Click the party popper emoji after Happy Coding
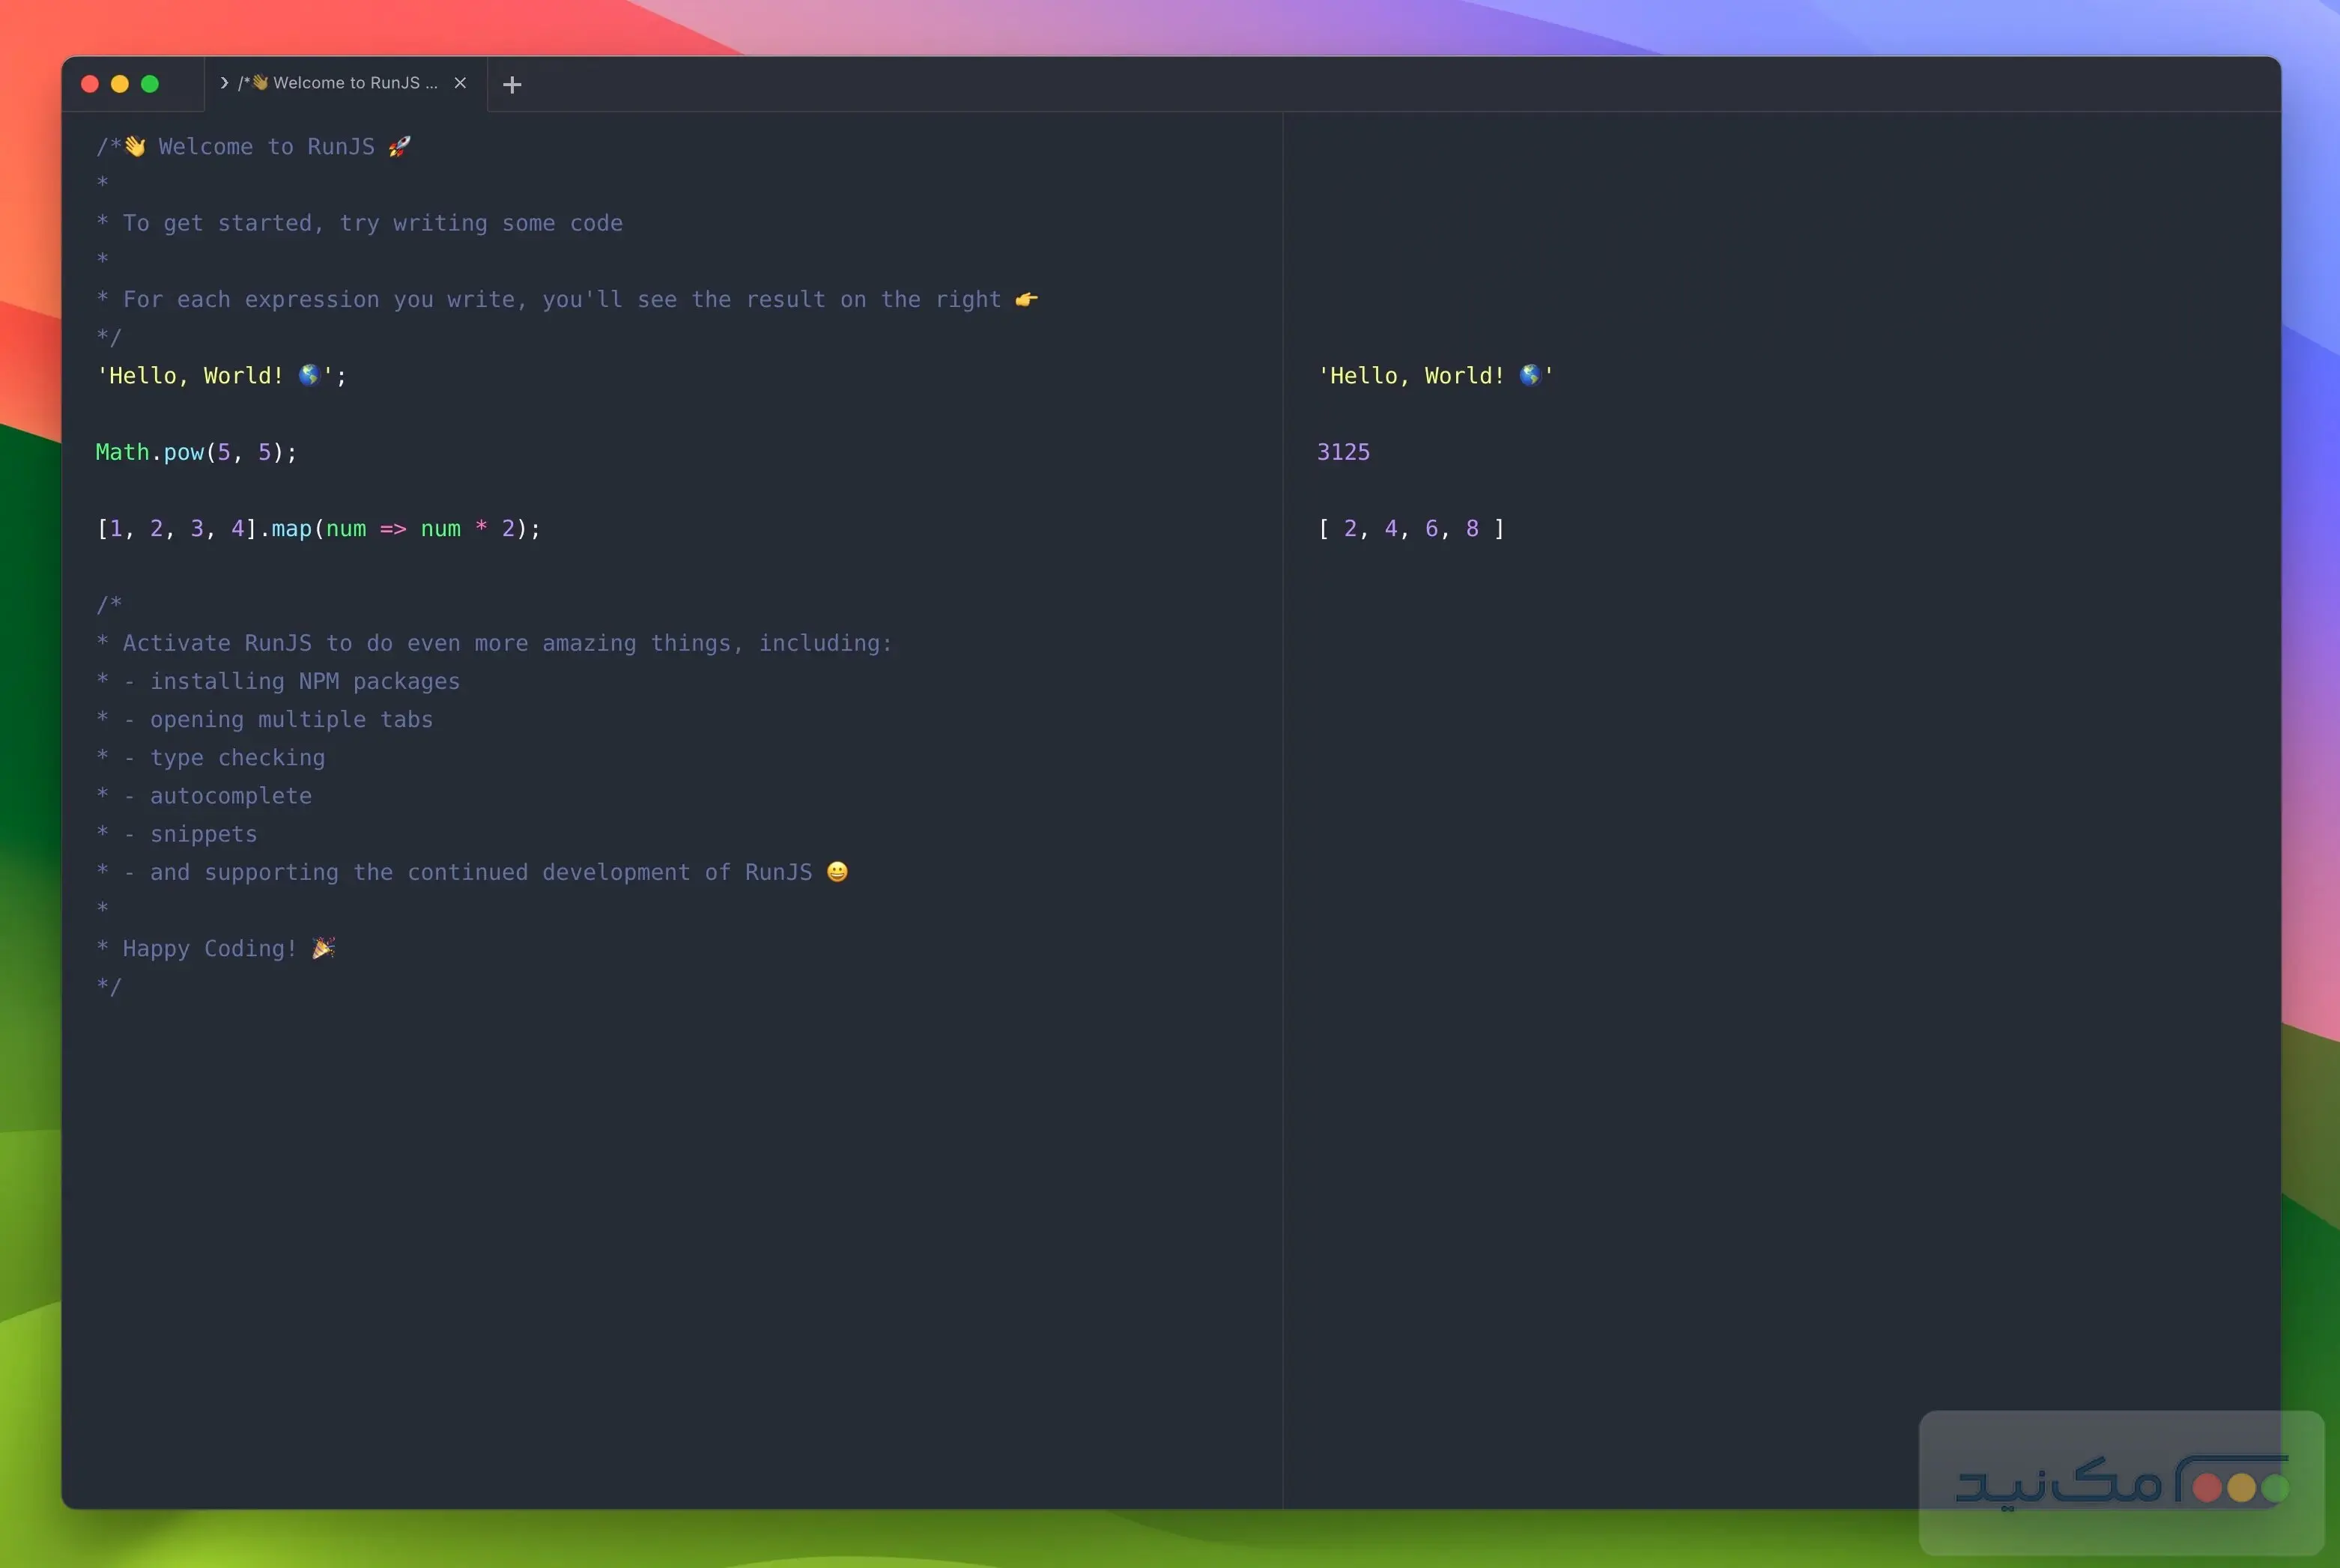 coord(323,948)
